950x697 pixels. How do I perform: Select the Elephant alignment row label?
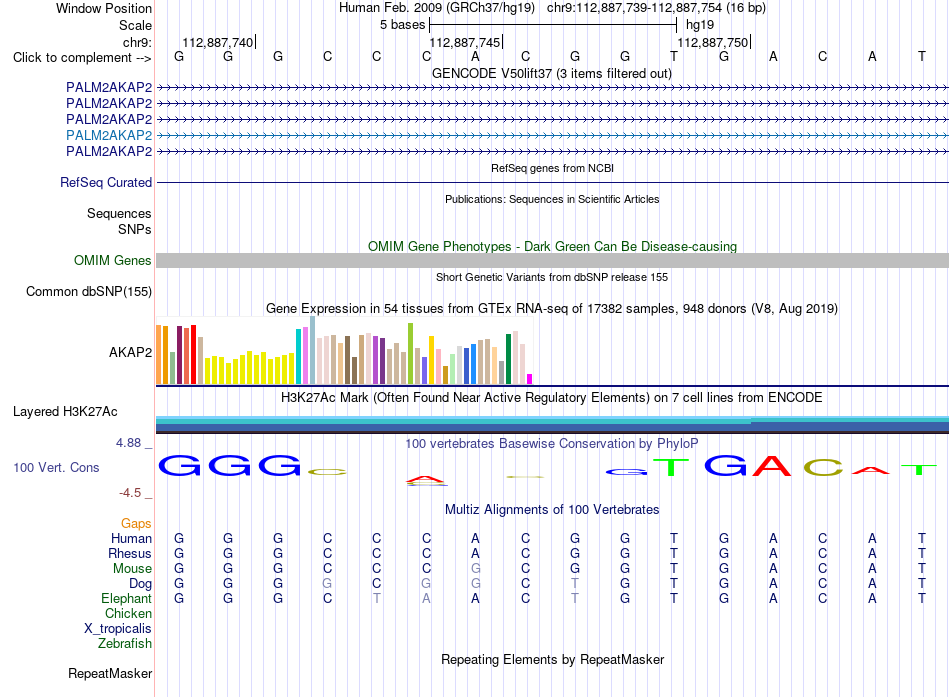click(x=126, y=598)
